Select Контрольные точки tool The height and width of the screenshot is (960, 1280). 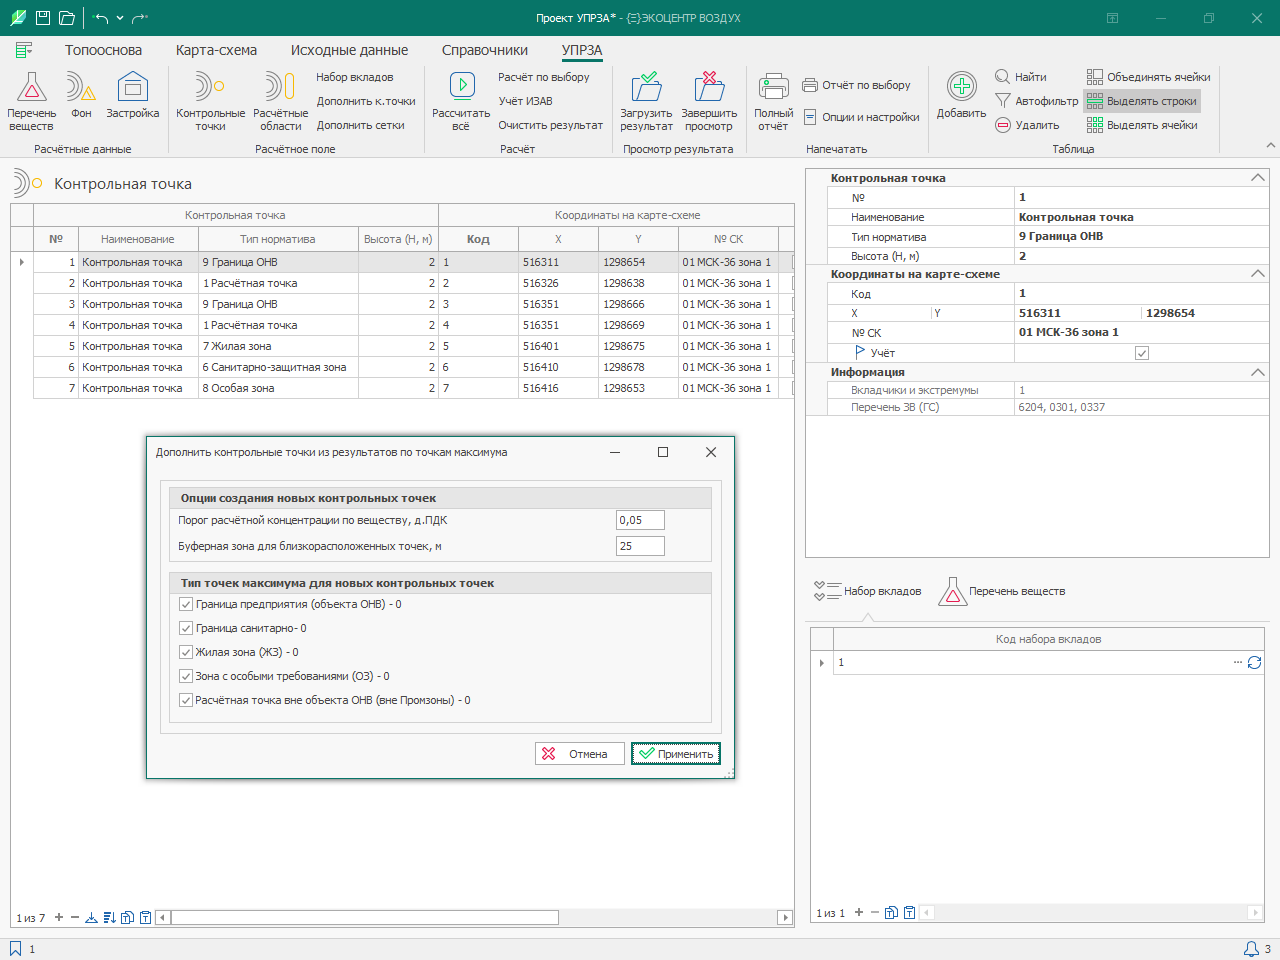click(x=210, y=101)
